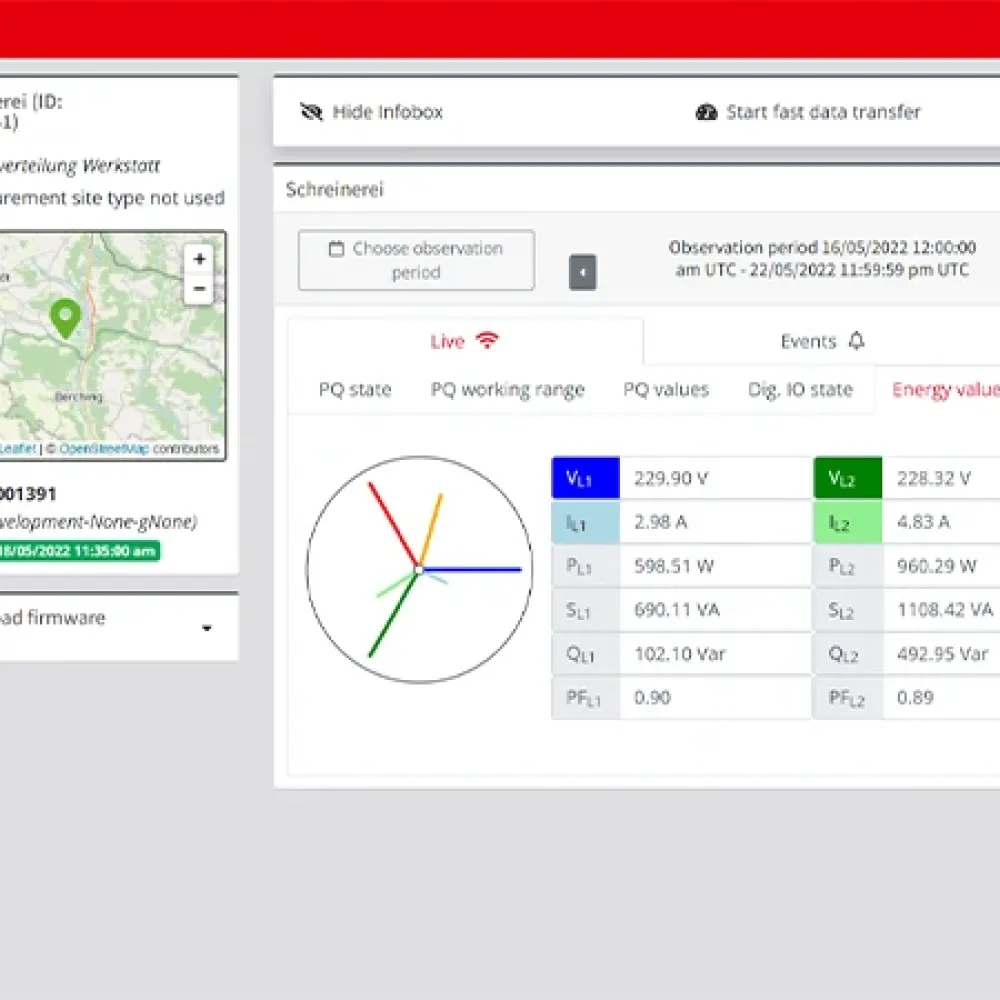Open the Events tab
Image resolution: width=1000 pixels, height=1000 pixels.
point(822,341)
